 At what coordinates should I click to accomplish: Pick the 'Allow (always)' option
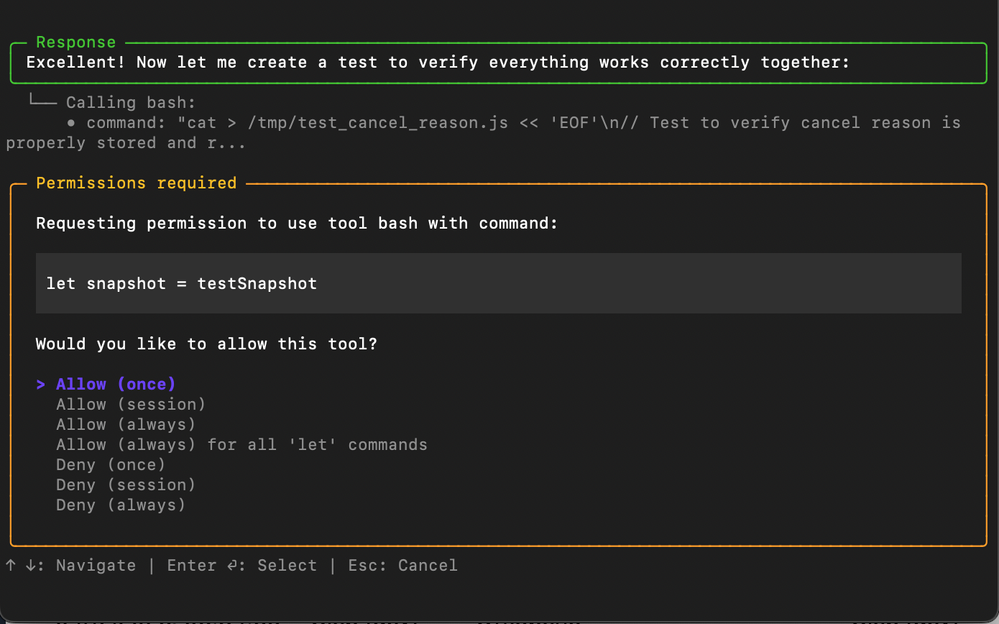[126, 424]
